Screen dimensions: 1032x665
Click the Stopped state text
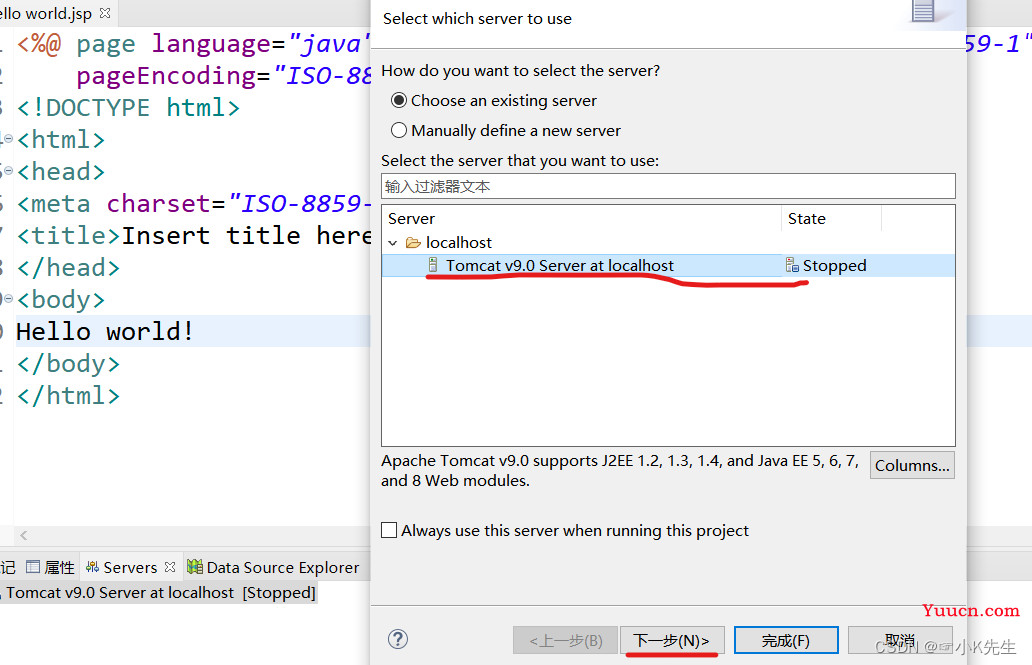pos(835,265)
